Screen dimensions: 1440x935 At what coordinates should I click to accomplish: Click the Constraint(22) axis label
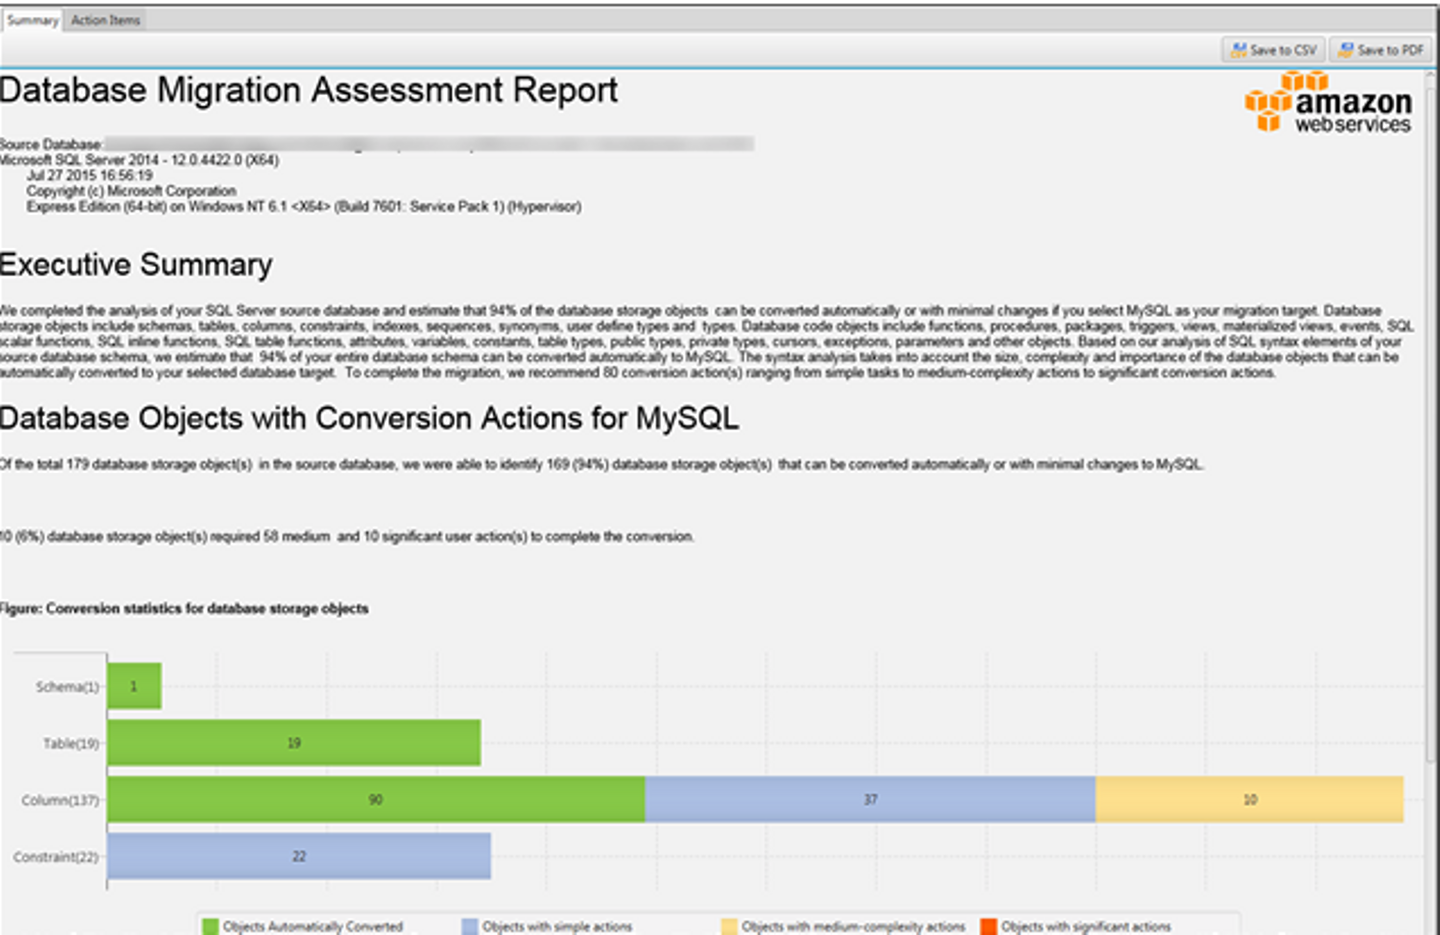pos(56,857)
